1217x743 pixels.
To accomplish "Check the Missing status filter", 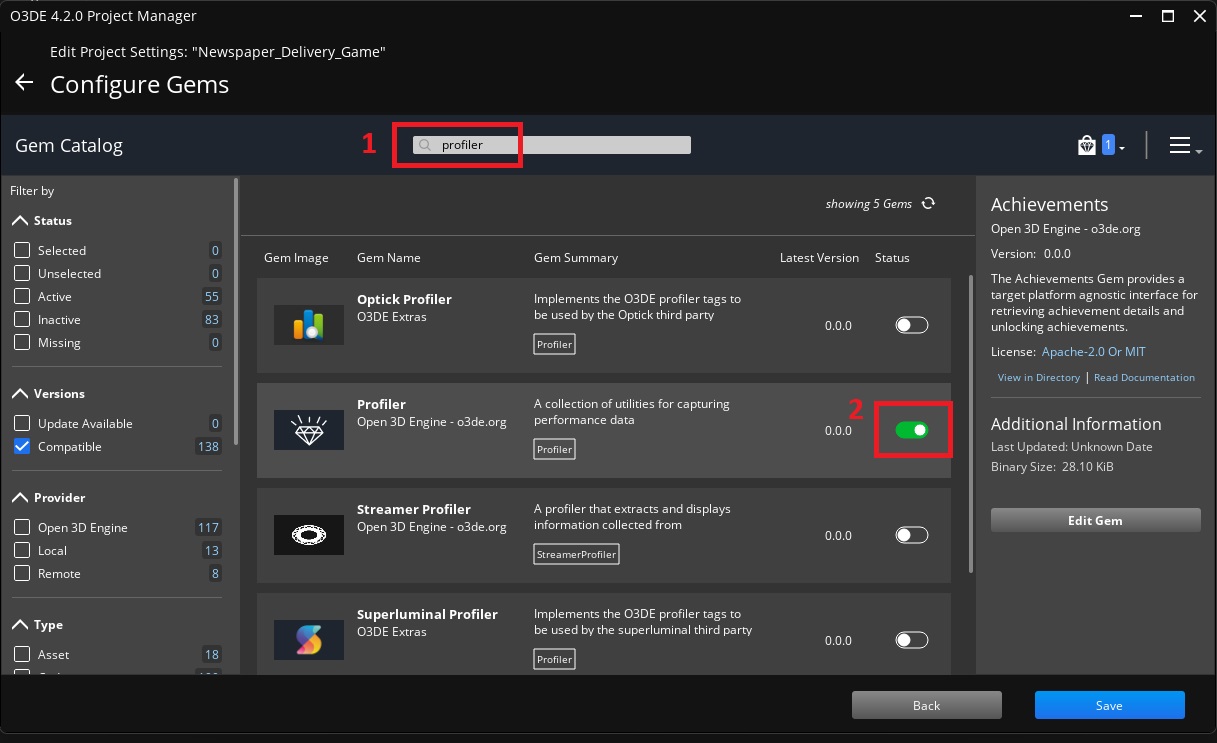I will click(x=22, y=342).
